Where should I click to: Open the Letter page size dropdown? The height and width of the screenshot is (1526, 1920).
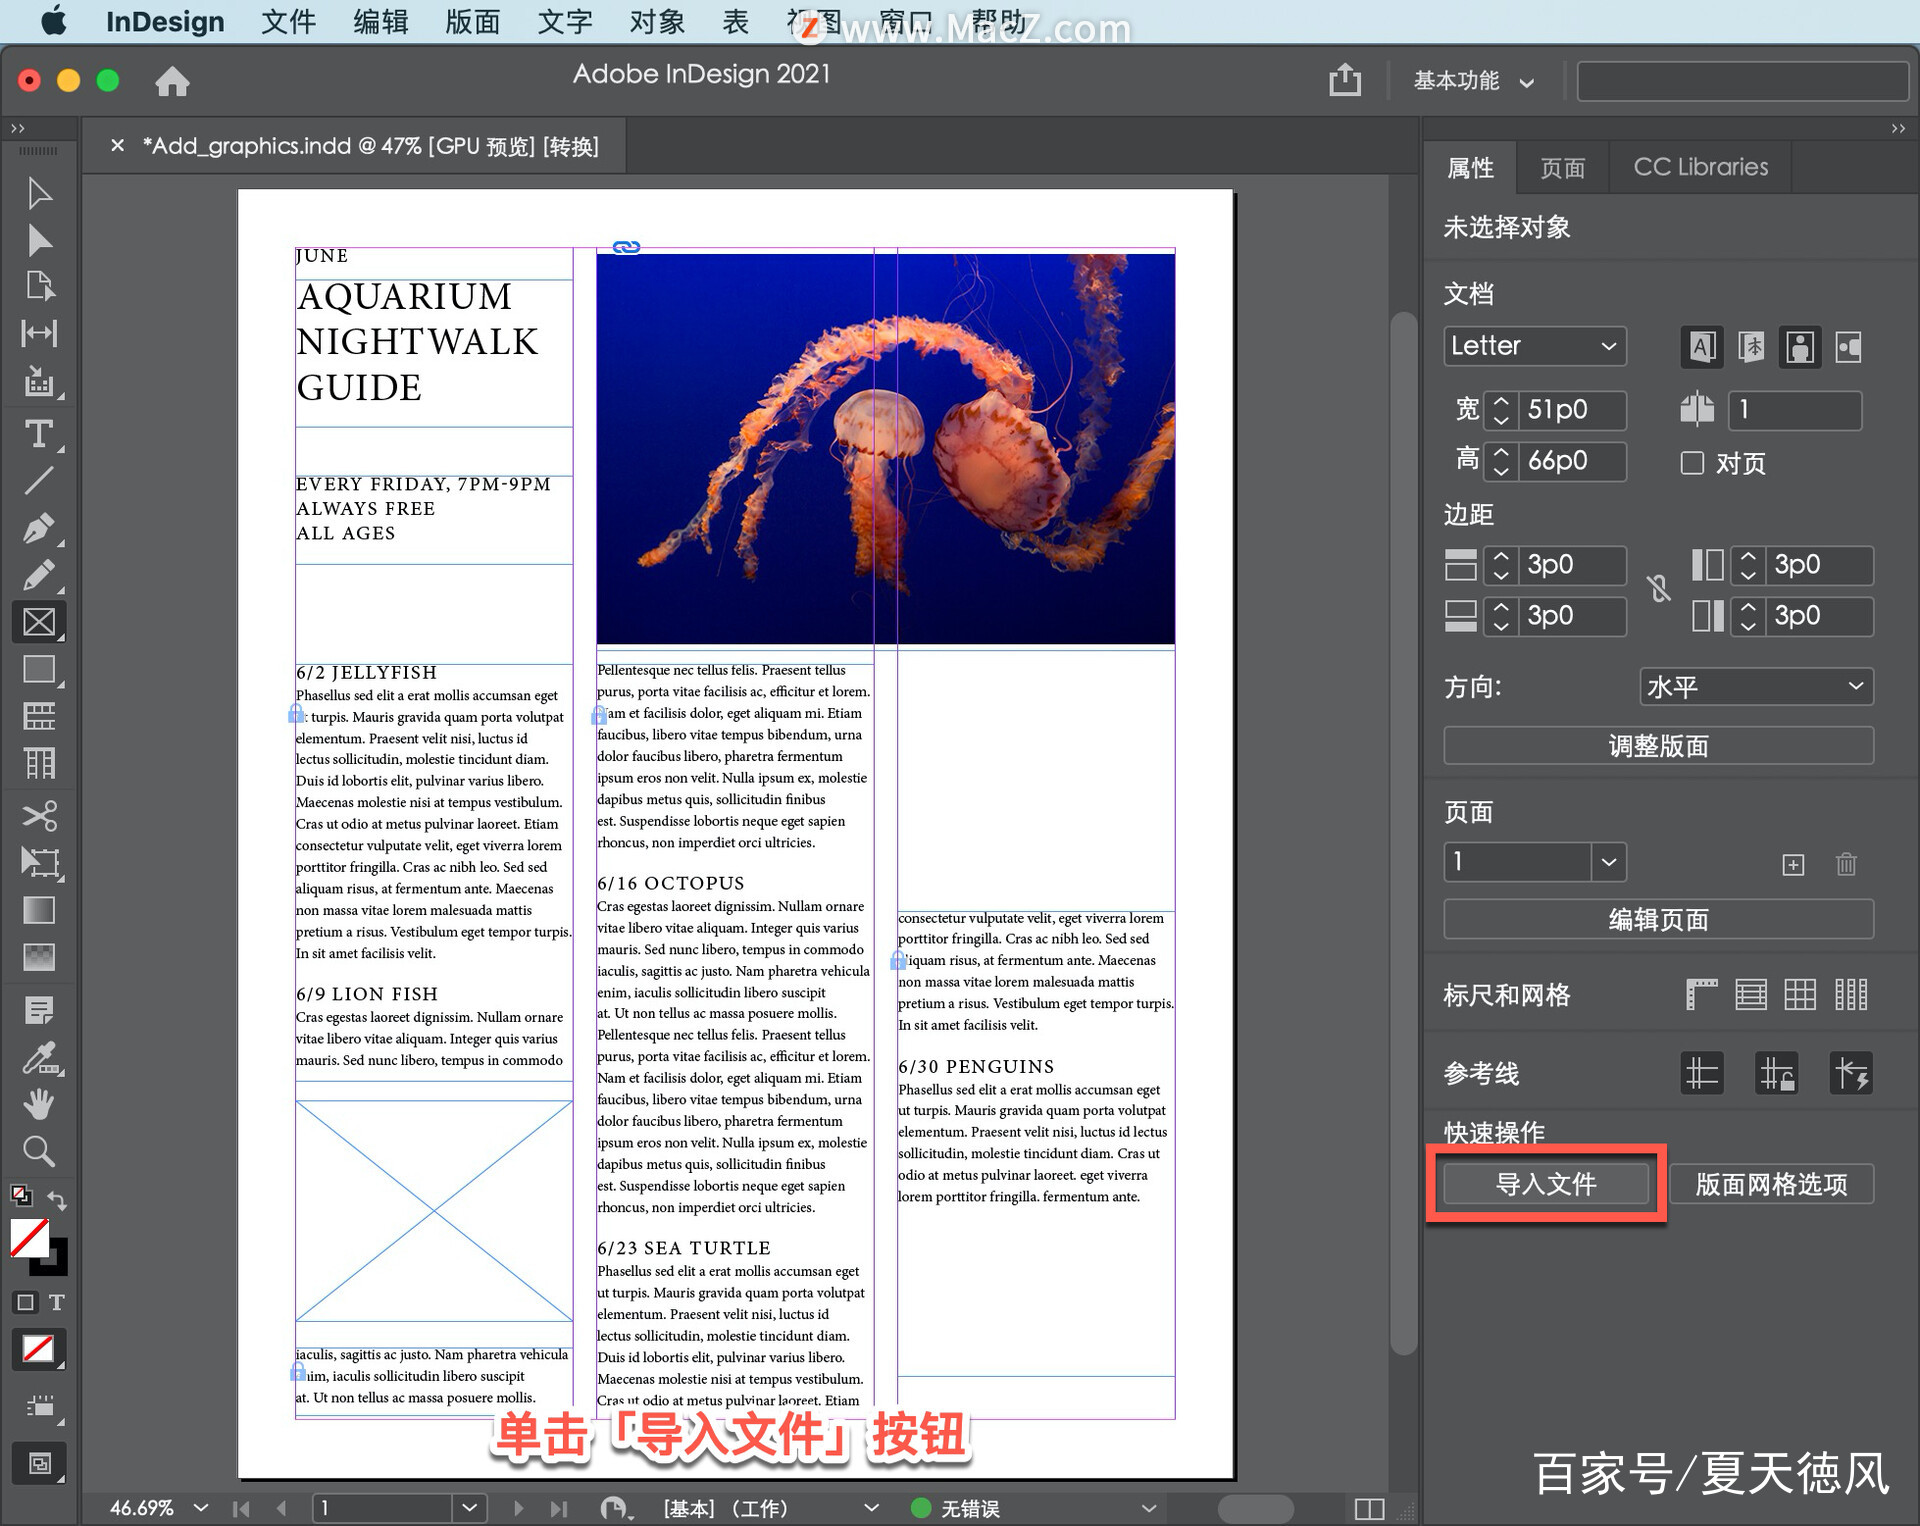pyautogui.click(x=1535, y=346)
